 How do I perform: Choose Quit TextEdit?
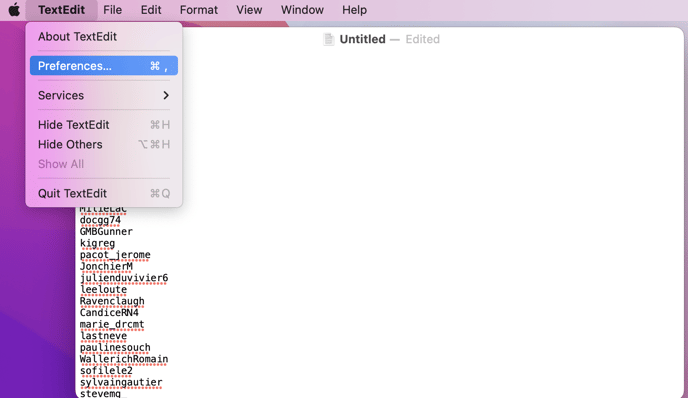click(104, 194)
